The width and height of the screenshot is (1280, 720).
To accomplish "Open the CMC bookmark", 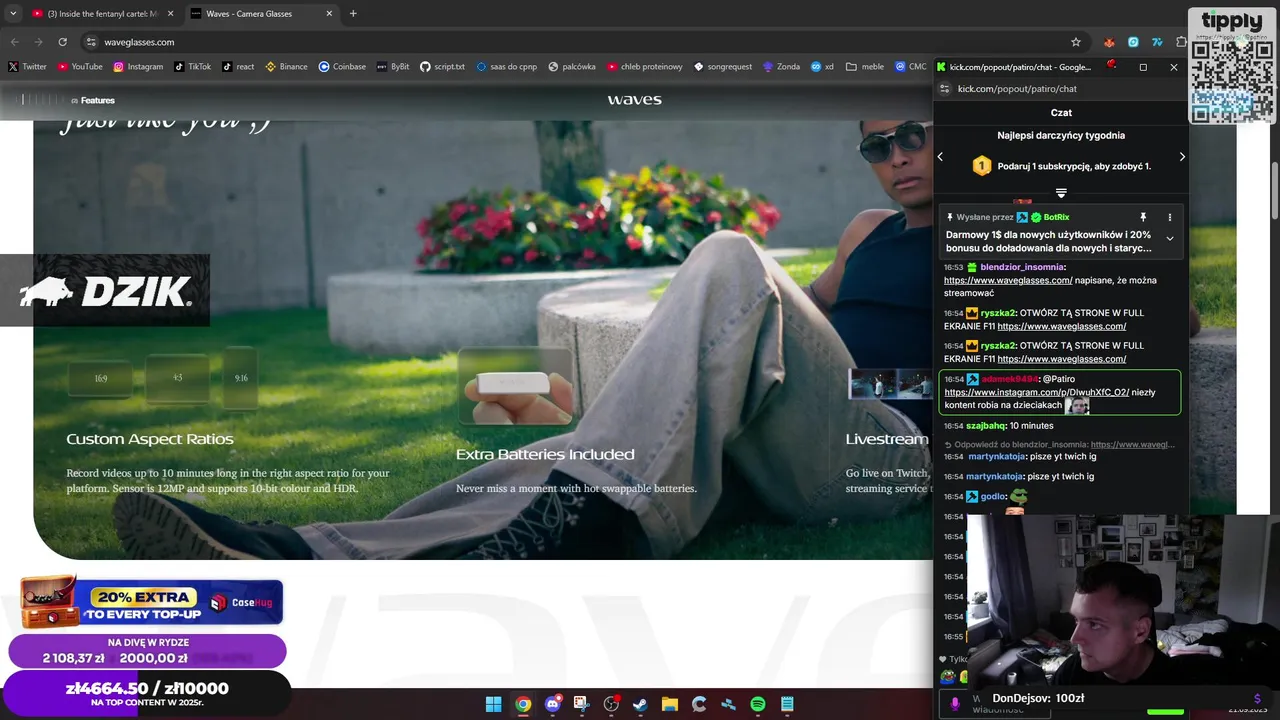I will click(910, 67).
